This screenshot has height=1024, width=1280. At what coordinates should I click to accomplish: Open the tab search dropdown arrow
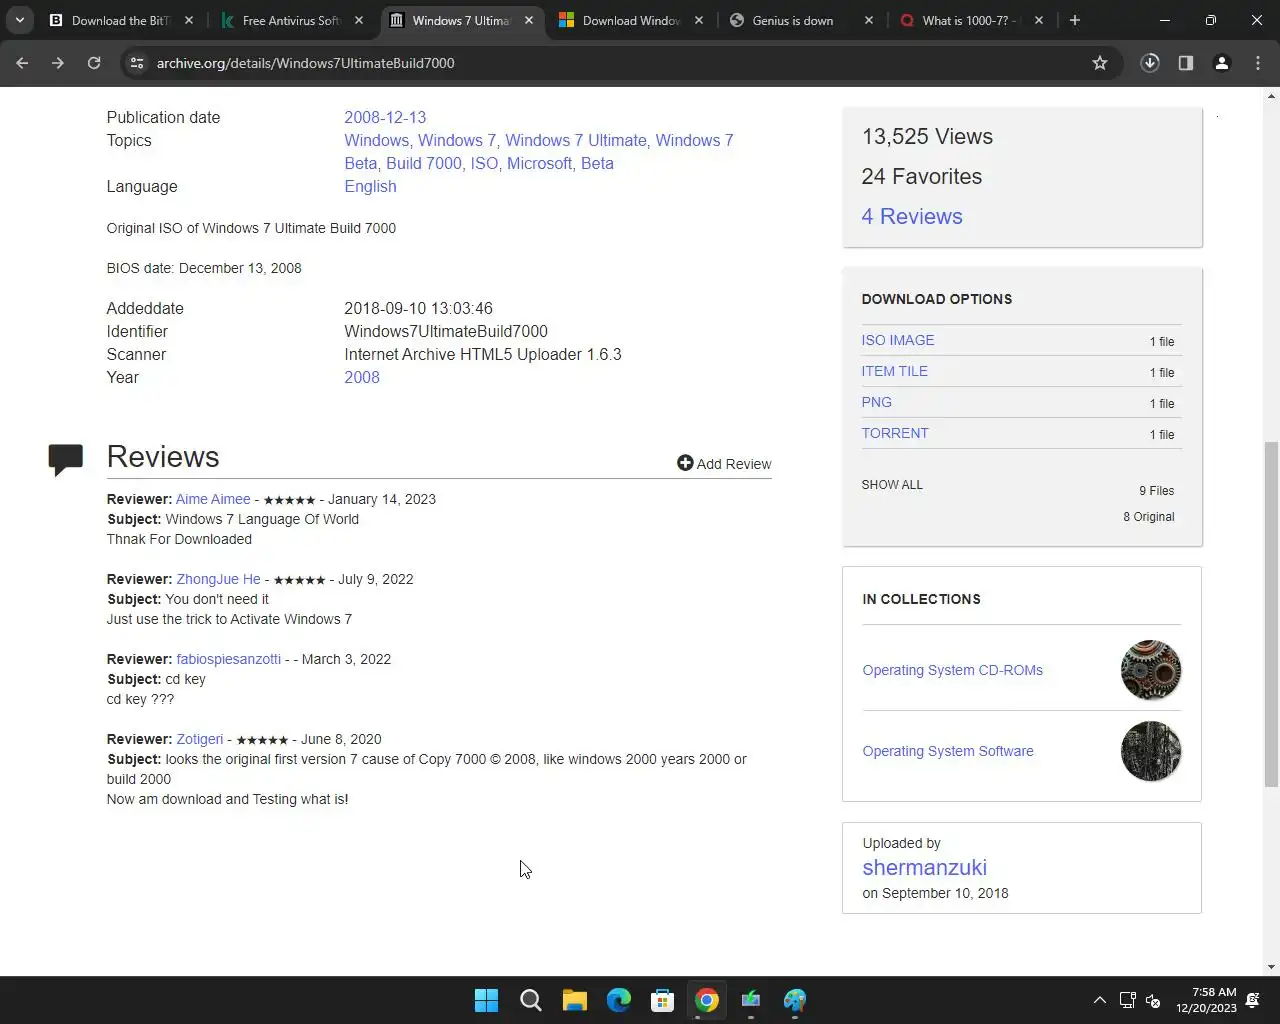point(20,20)
